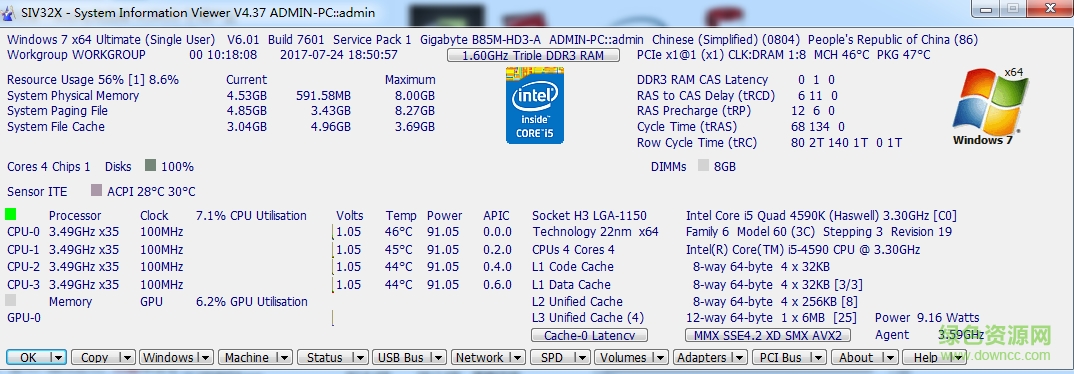Viewport: 1074px width, 374px height.
Task: Click the 'DDR3 RAM CAS Latency' label
Action: [x=703, y=79]
